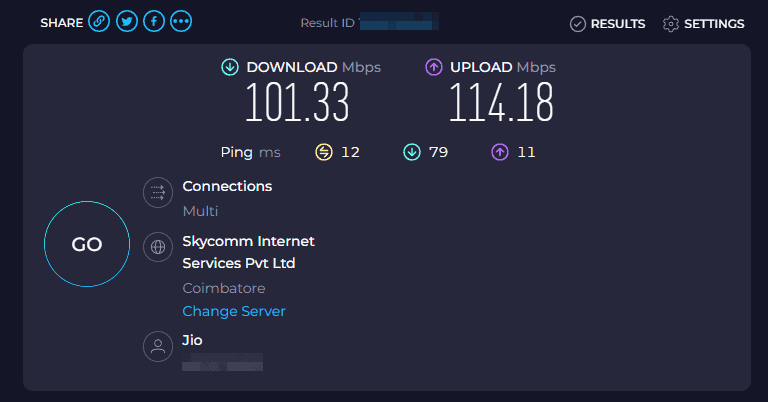Share result on Twitter
This screenshot has width=768, height=402.
126,22
